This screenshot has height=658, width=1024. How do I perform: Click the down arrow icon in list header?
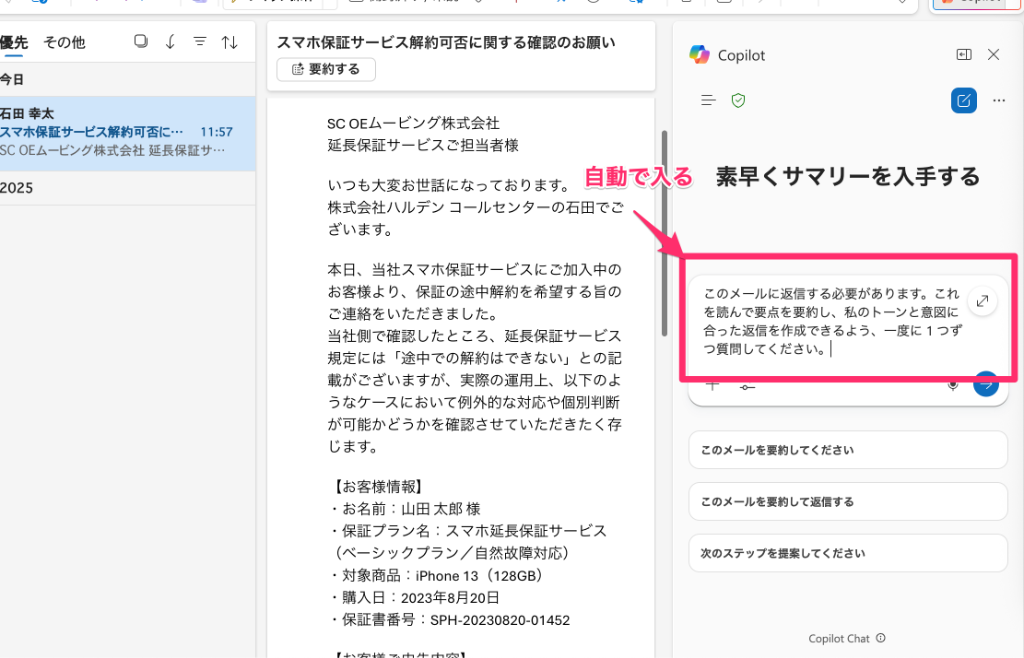(170, 42)
